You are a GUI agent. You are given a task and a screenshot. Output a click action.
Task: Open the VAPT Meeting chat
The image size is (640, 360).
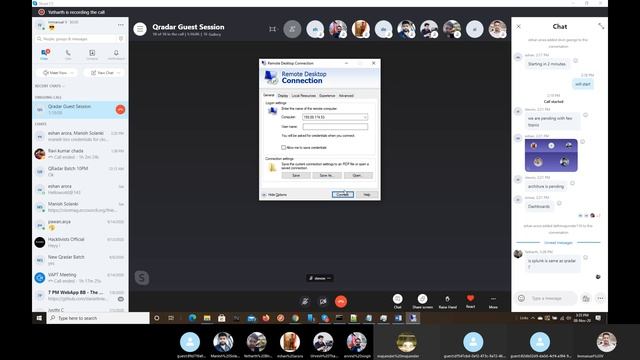coord(80,278)
